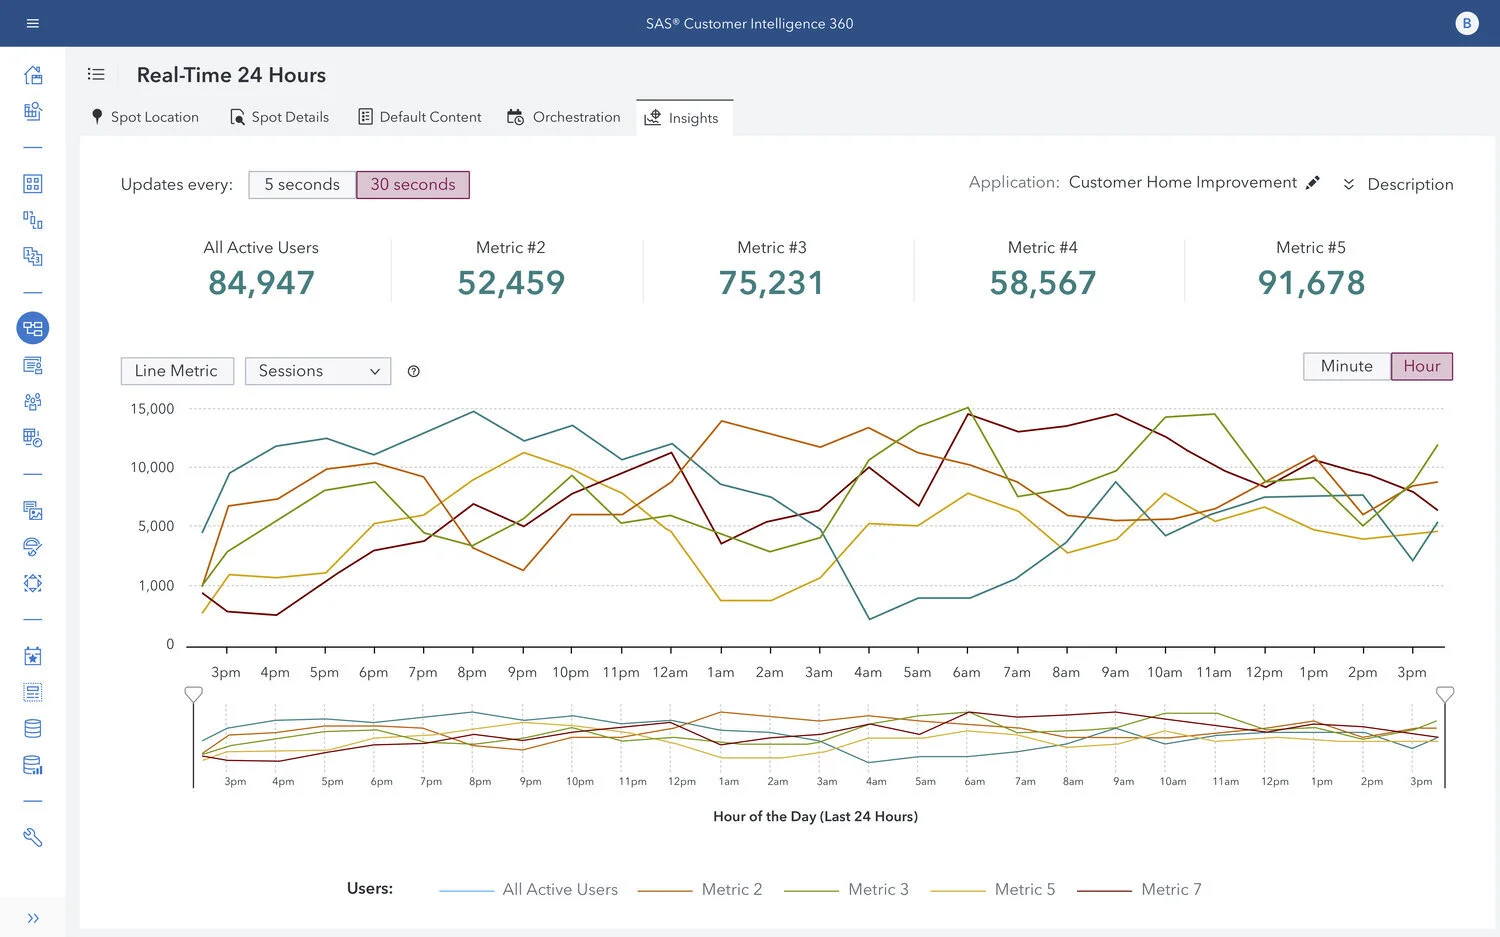Image resolution: width=1500 pixels, height=937 pixels.
Task: Switch chart granularity to Minute
Action: point(1347,366)
